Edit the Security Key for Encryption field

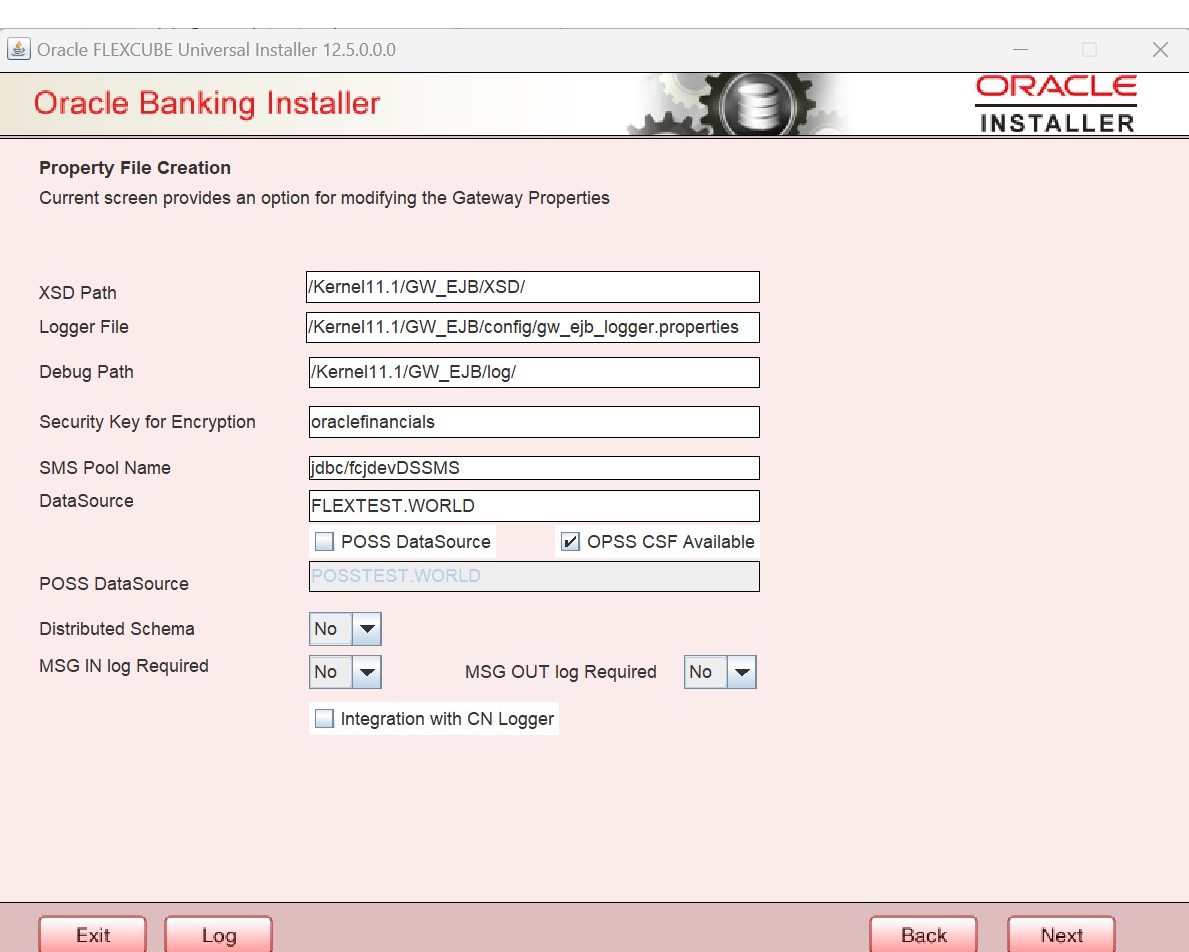coord(534,422)
